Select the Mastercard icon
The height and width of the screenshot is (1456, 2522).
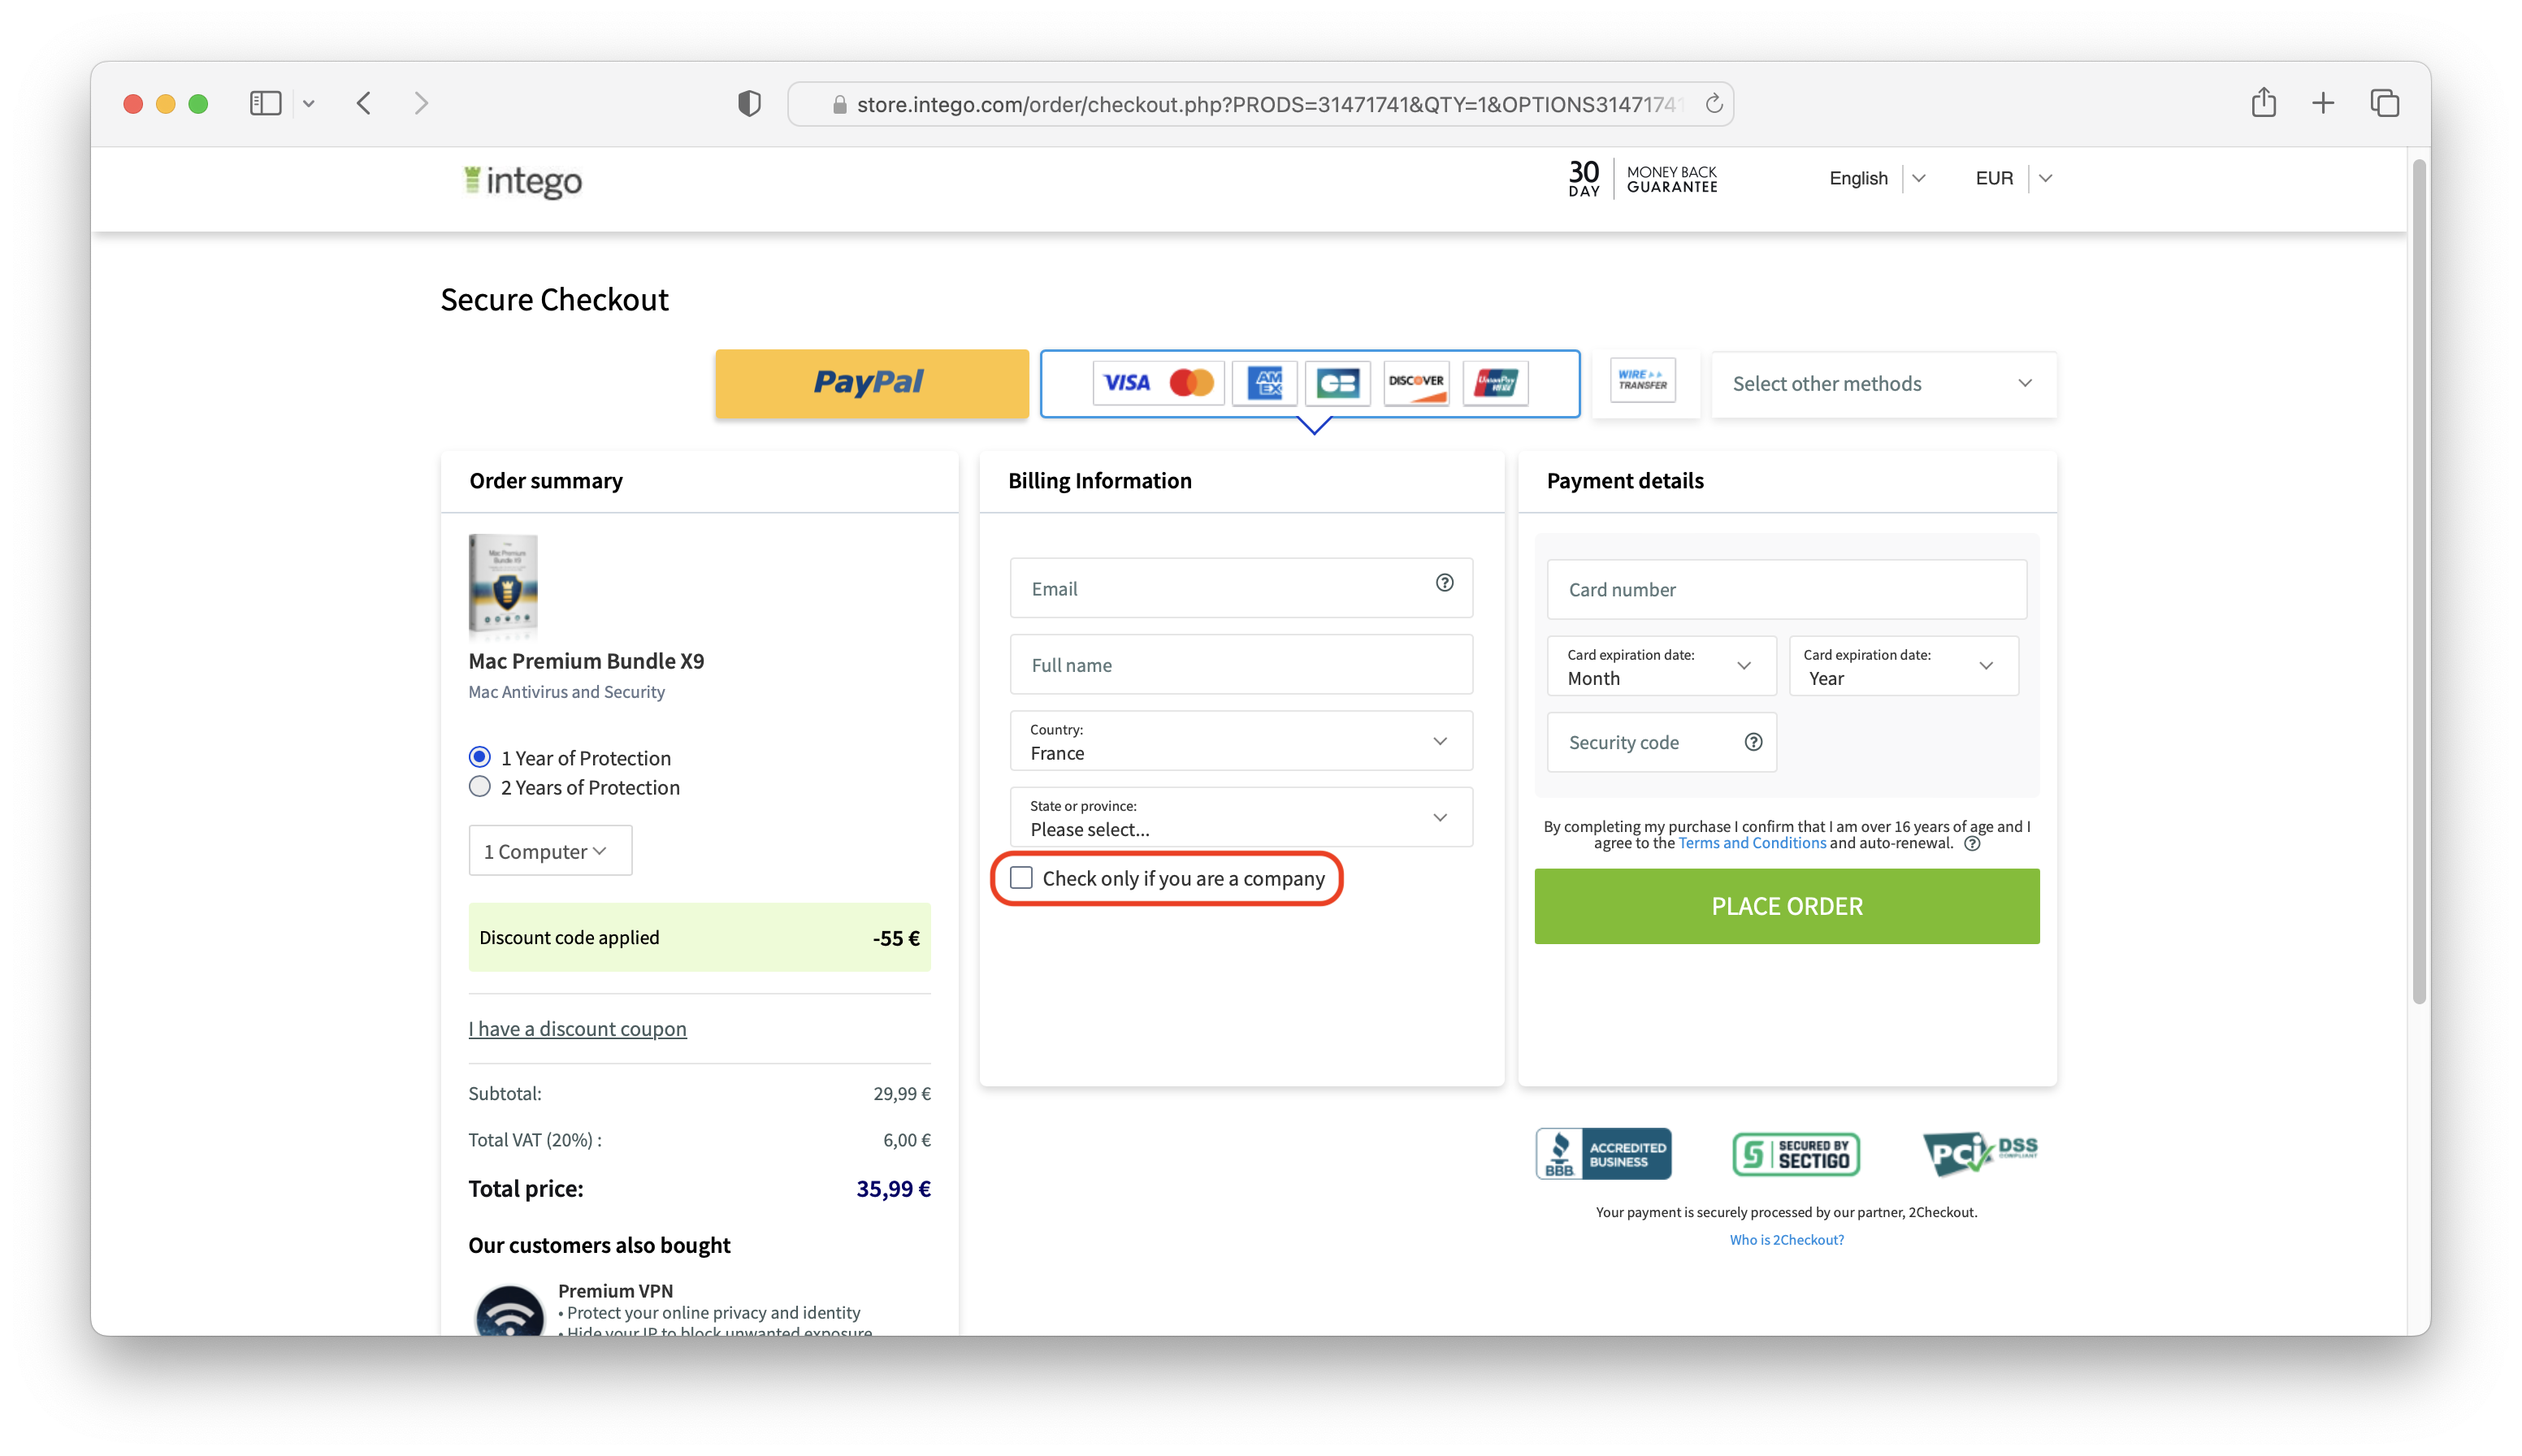pyautogui.click(x=1191, y=383)
